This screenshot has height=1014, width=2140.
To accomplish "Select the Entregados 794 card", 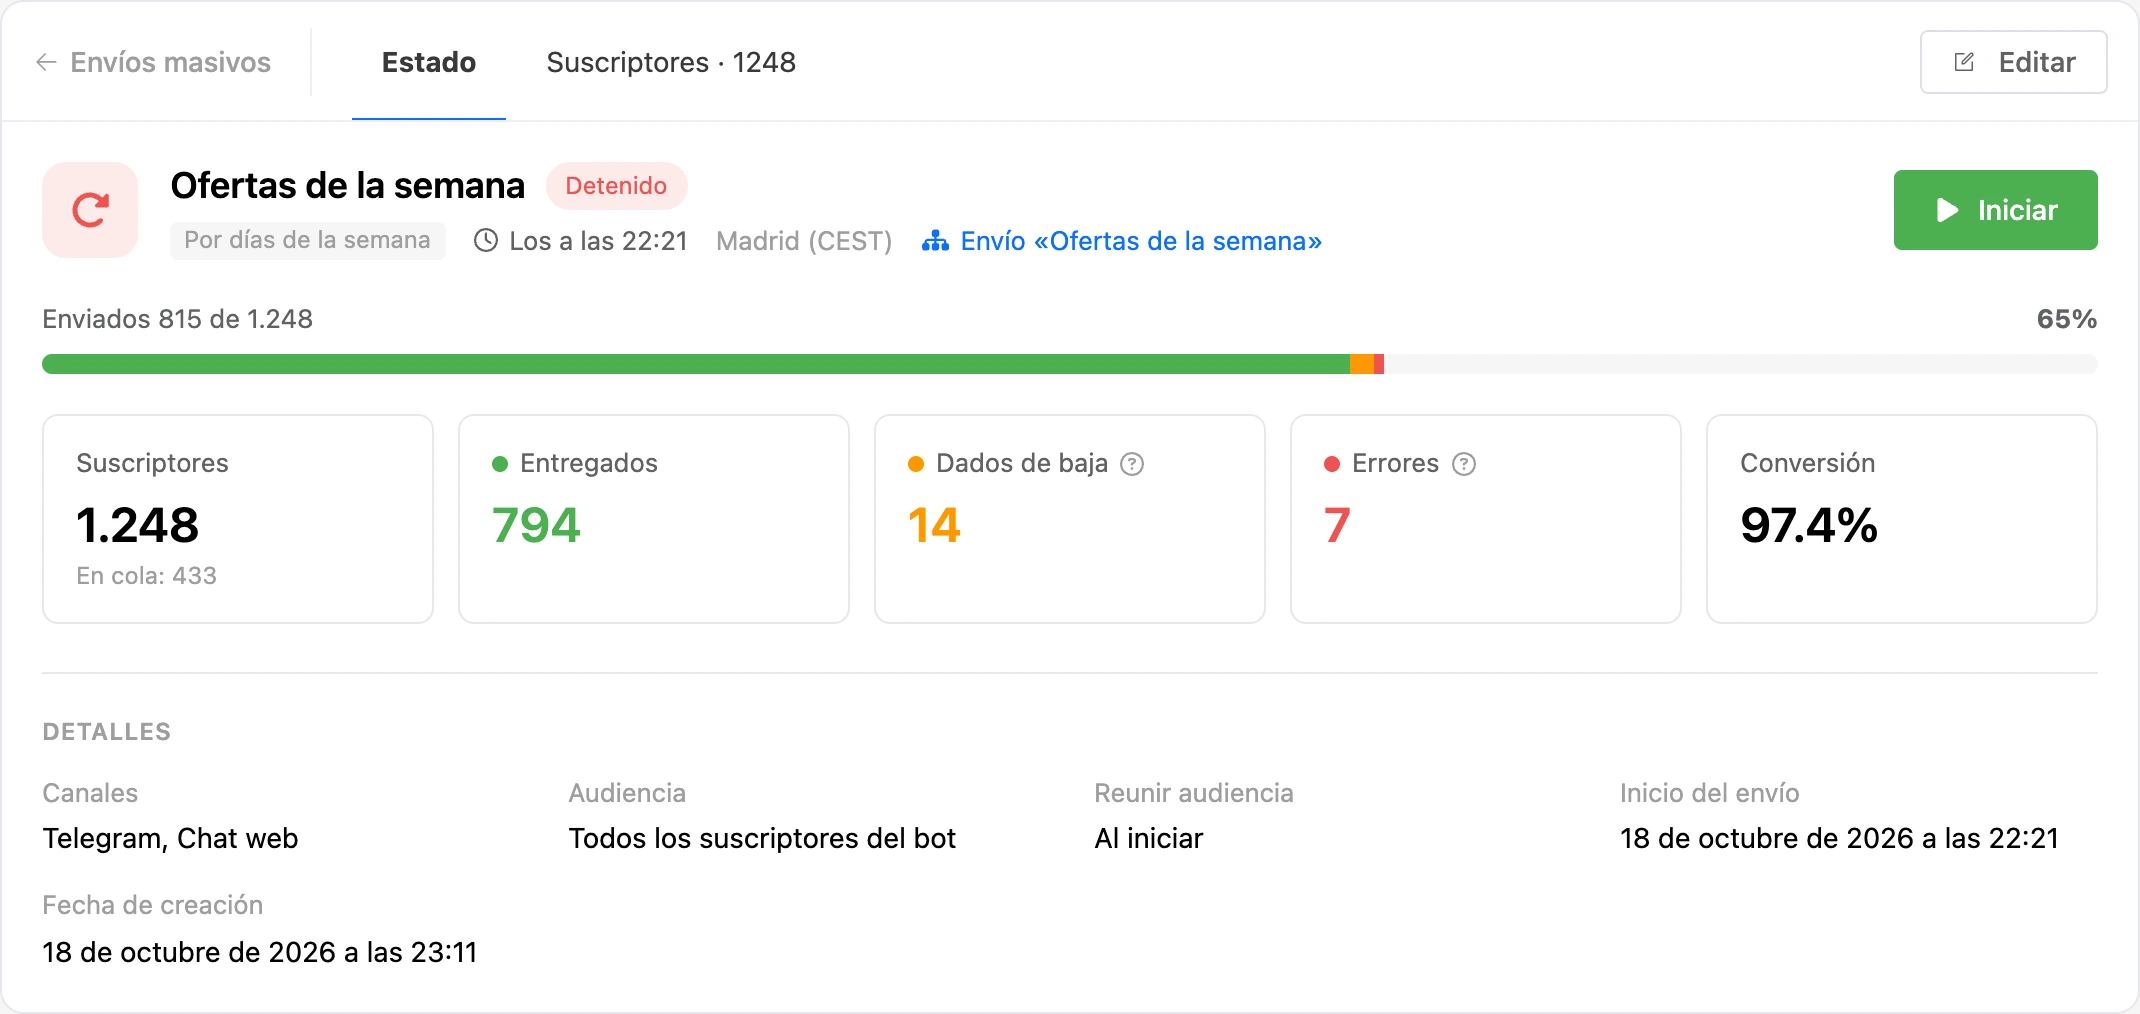I will point(654,519).
